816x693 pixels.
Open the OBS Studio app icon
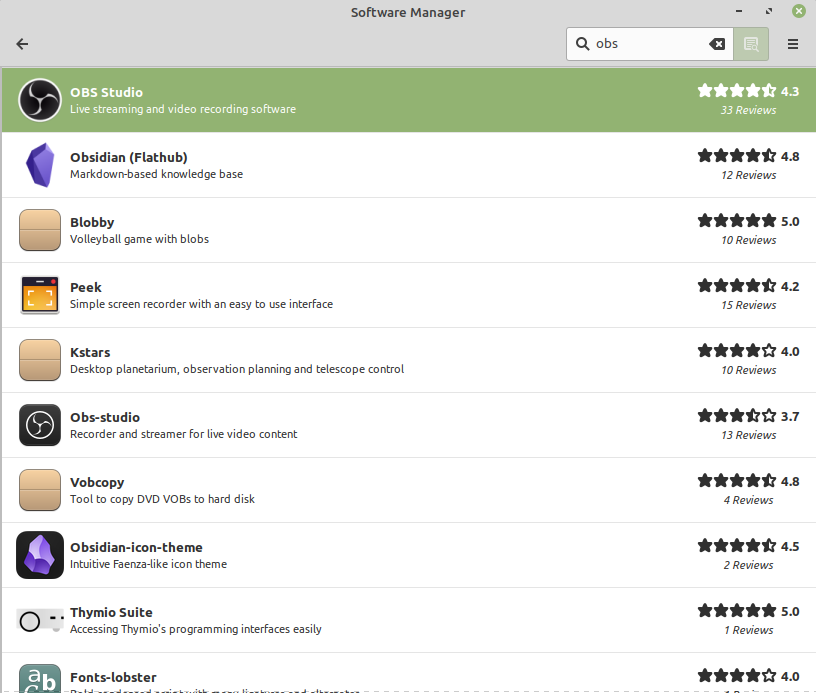click(40, 100)
